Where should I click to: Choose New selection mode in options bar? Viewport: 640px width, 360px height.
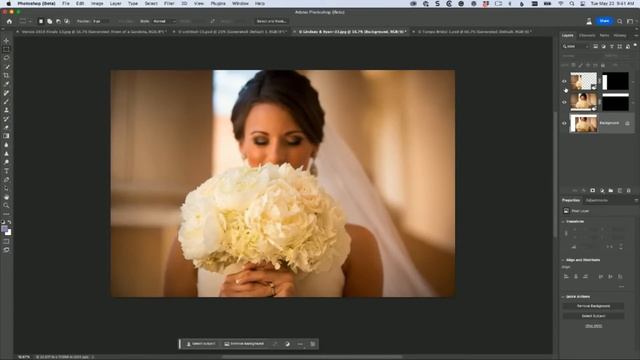(x=41, y=21)
